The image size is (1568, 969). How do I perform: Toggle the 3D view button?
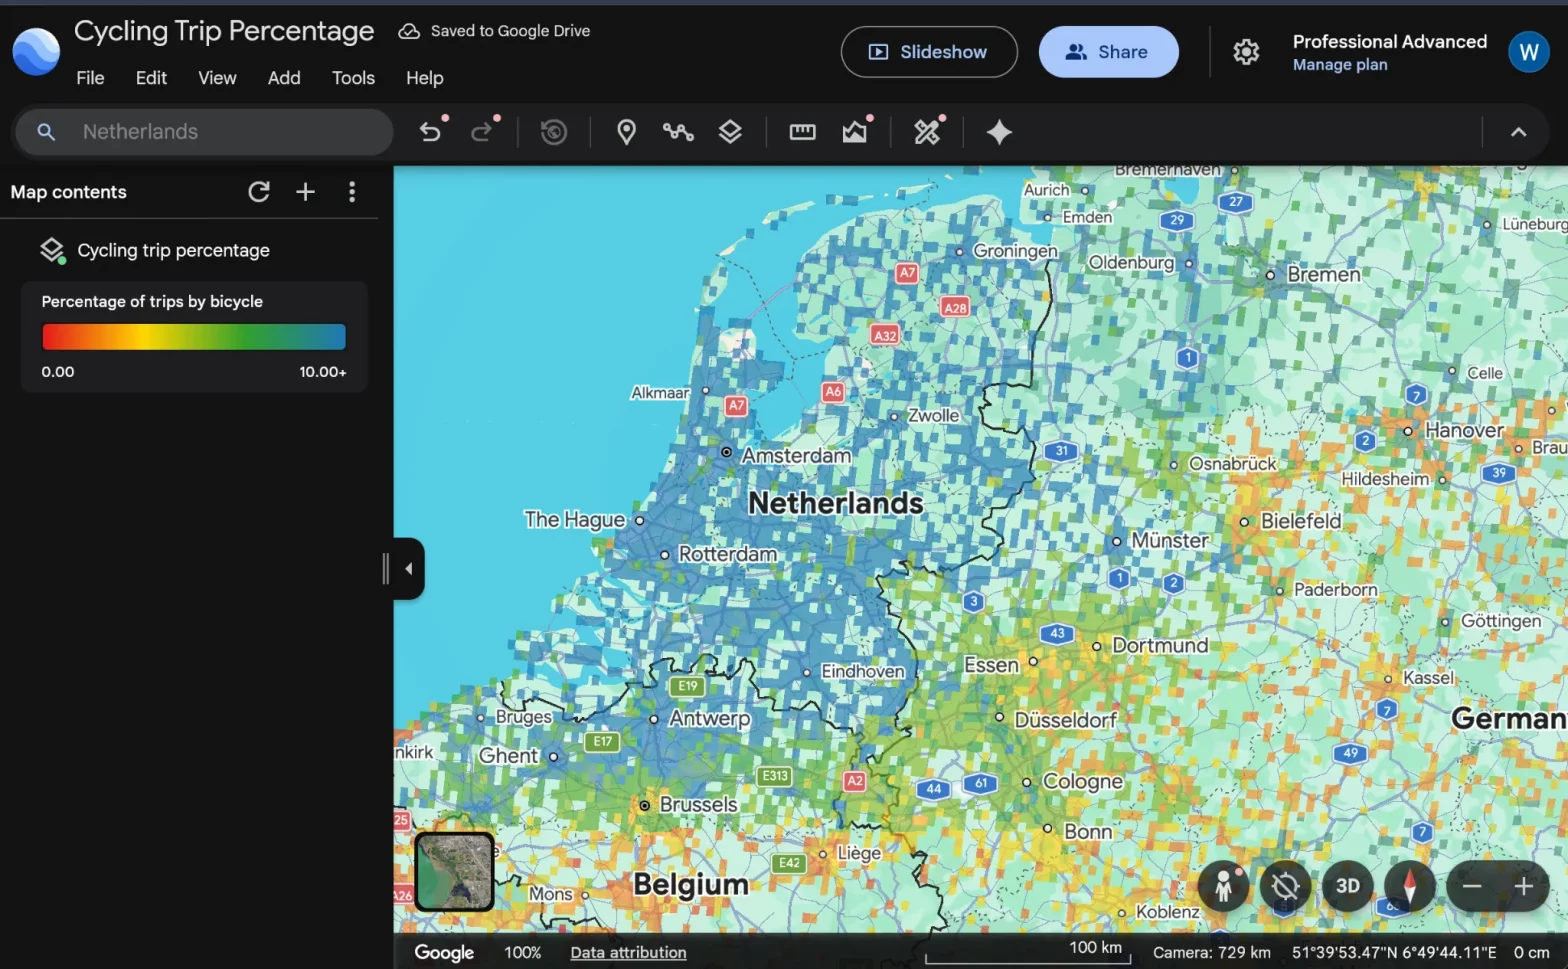point(1348,886)
